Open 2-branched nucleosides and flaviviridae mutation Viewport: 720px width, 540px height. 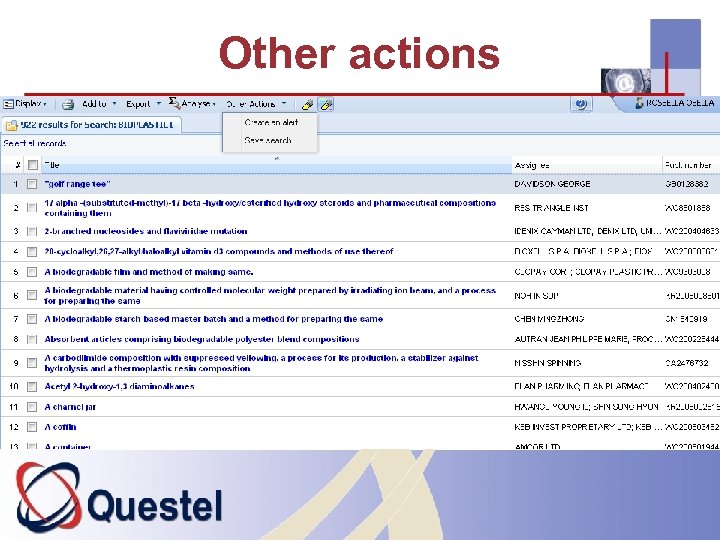[146, 231]
